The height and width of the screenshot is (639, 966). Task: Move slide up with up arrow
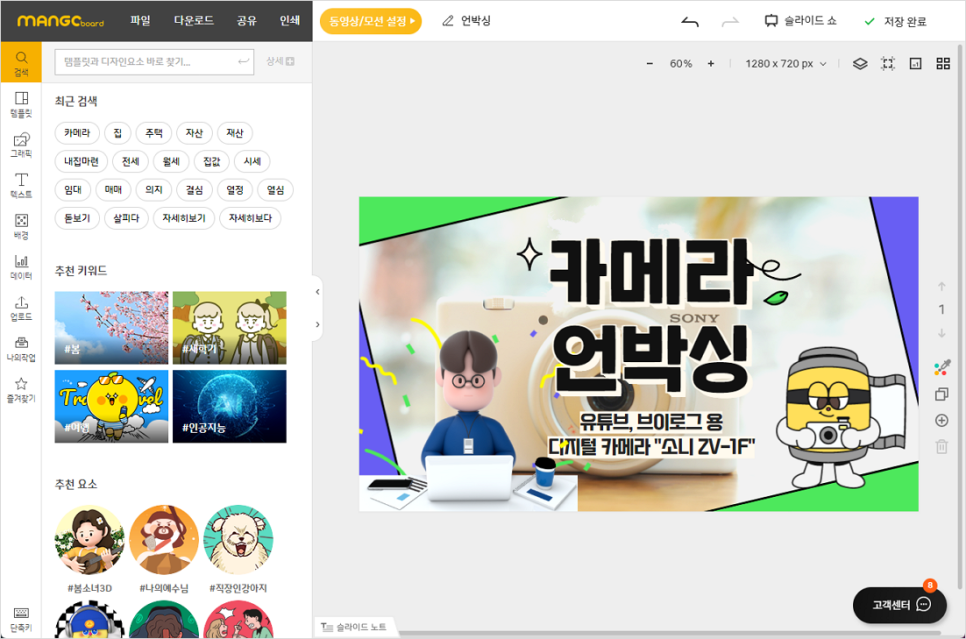941,287
